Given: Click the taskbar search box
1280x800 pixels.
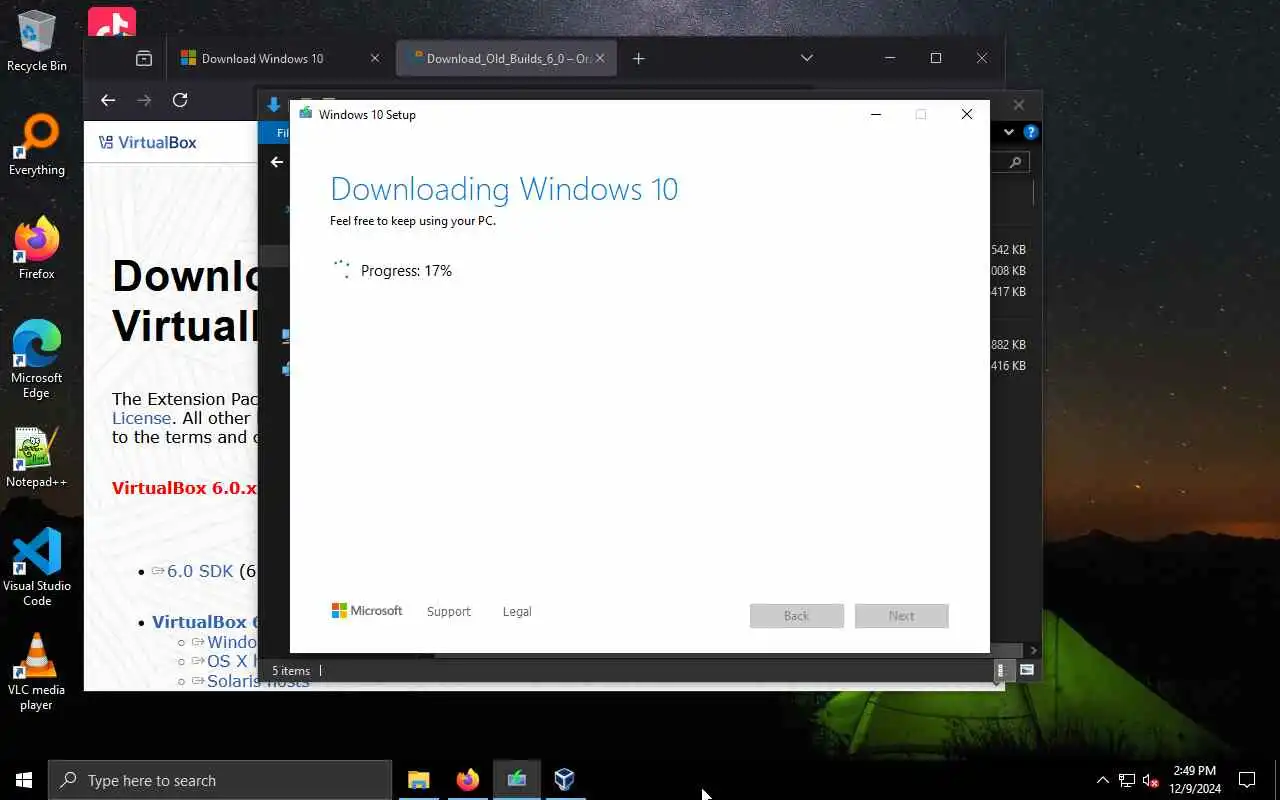Looking at the screenshot, I should (x=220, y=780).
